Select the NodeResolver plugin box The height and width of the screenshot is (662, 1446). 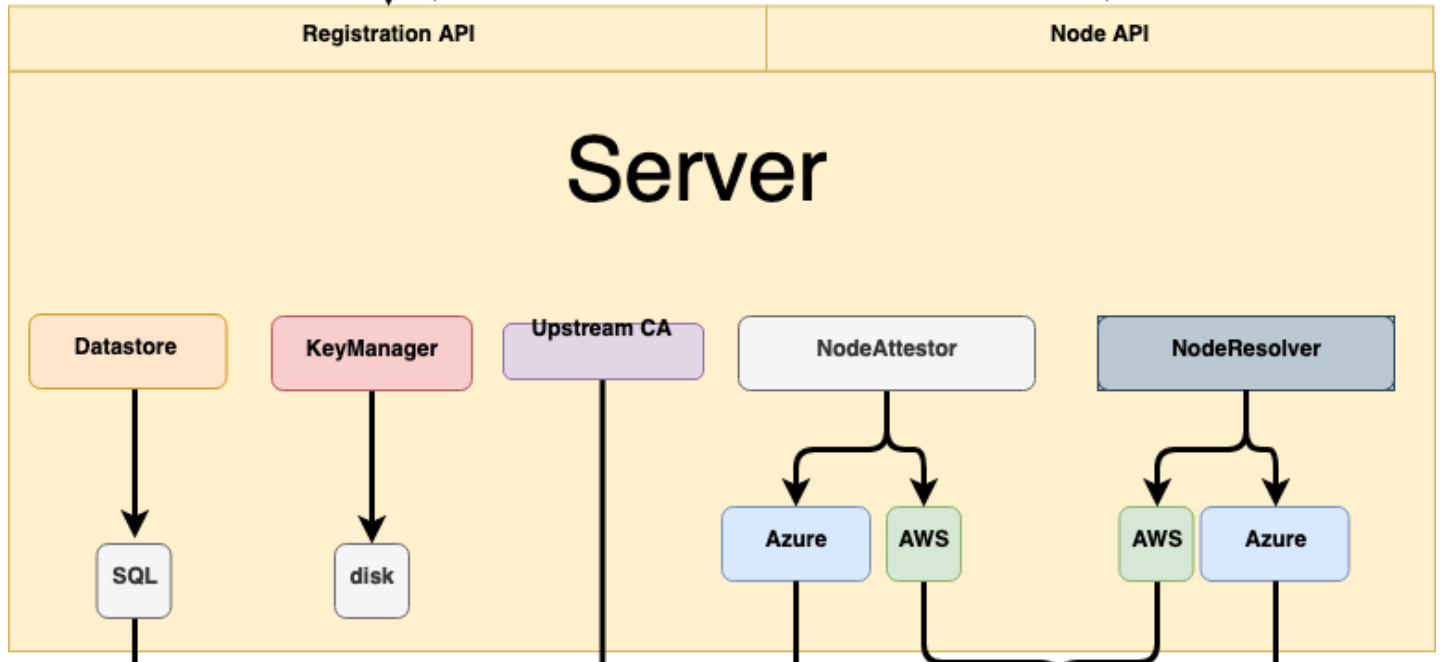1245,352
